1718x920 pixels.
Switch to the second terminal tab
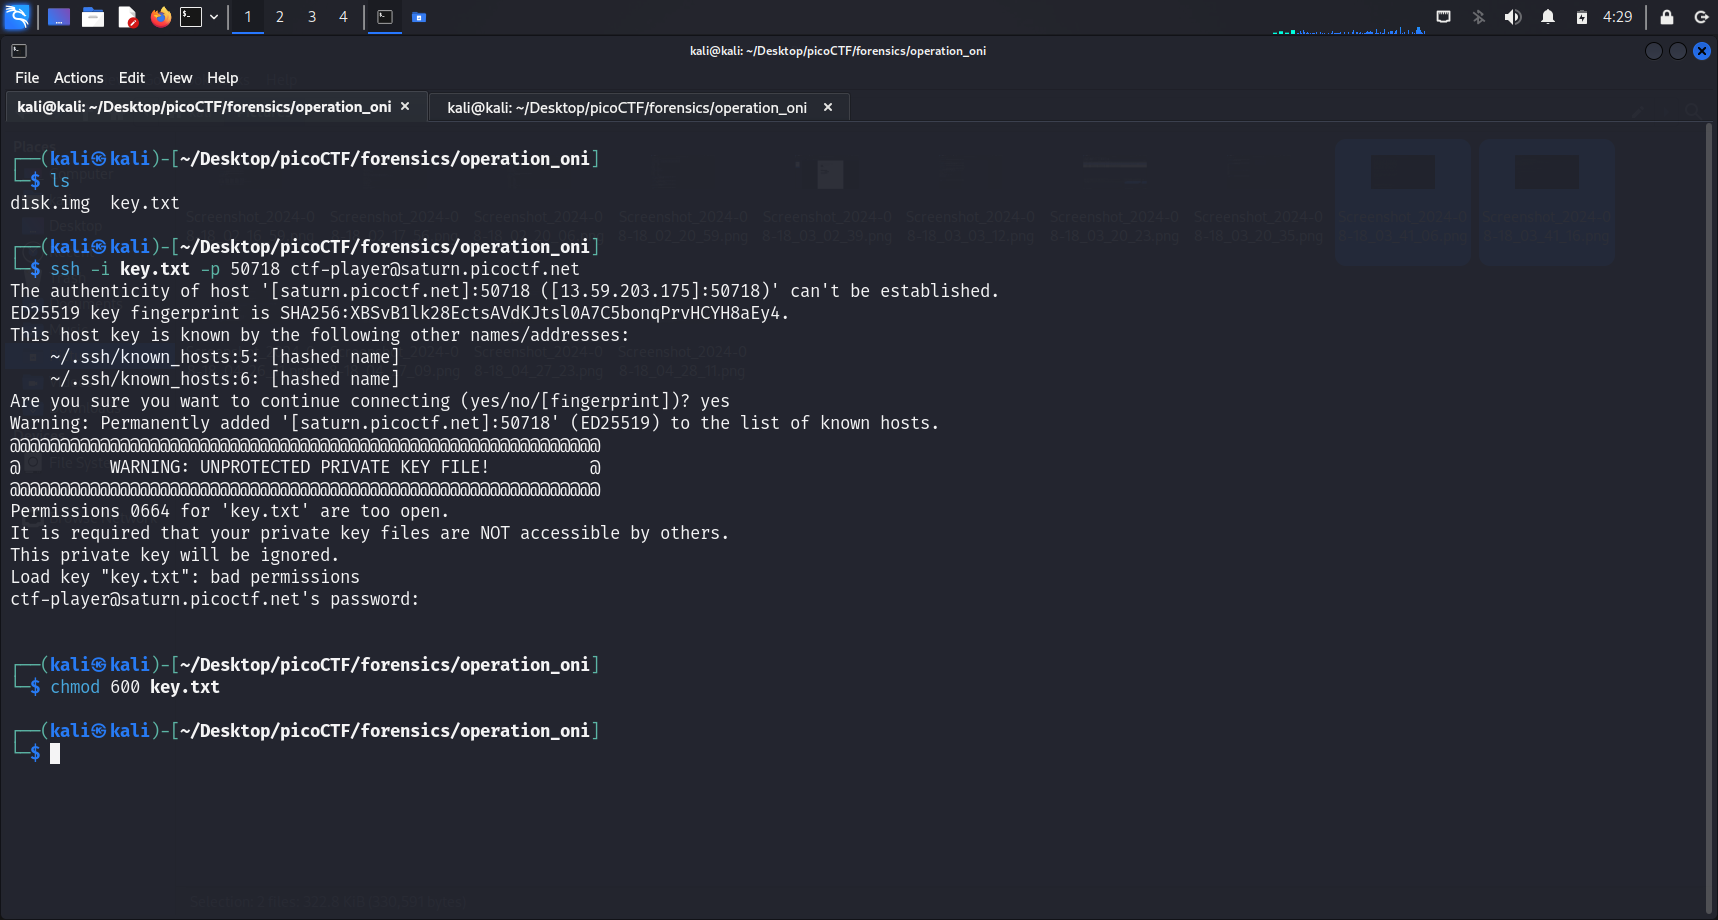pyautogui.click(x=626, y=108)
